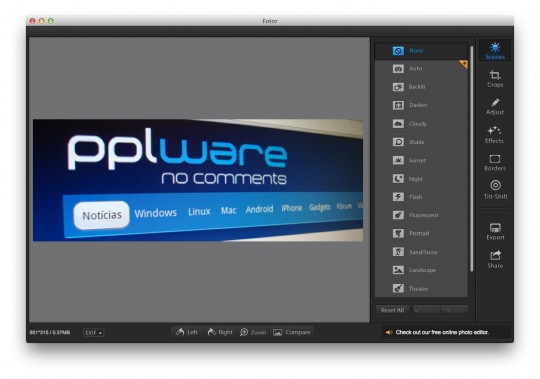
Task: Apply the Fluorescent scene
Action: (x=421, y=215)
